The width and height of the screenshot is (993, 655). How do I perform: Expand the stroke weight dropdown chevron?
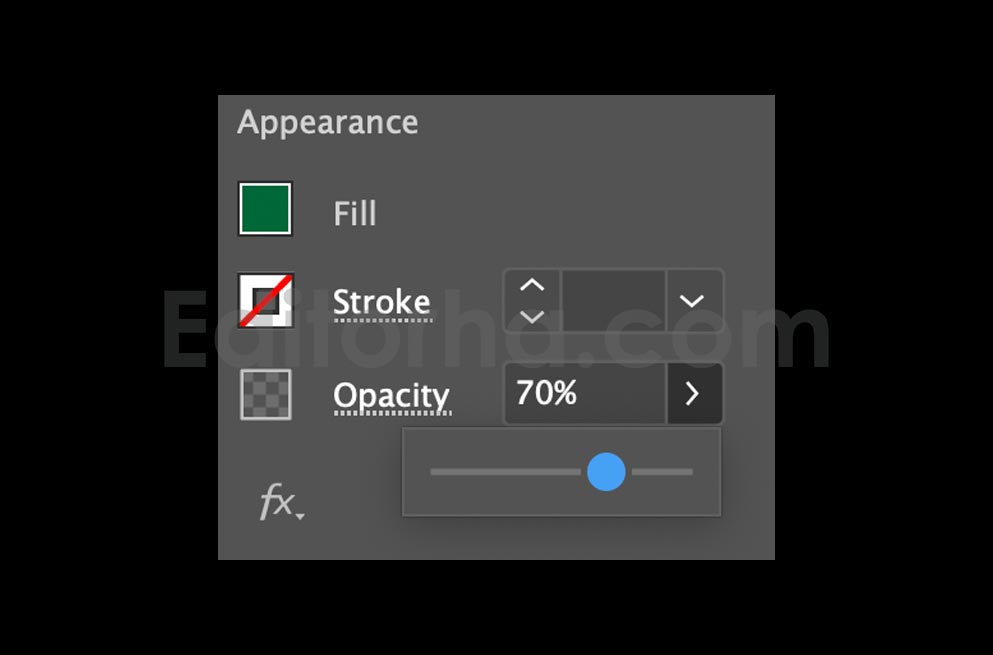click(x=692, y=301)
